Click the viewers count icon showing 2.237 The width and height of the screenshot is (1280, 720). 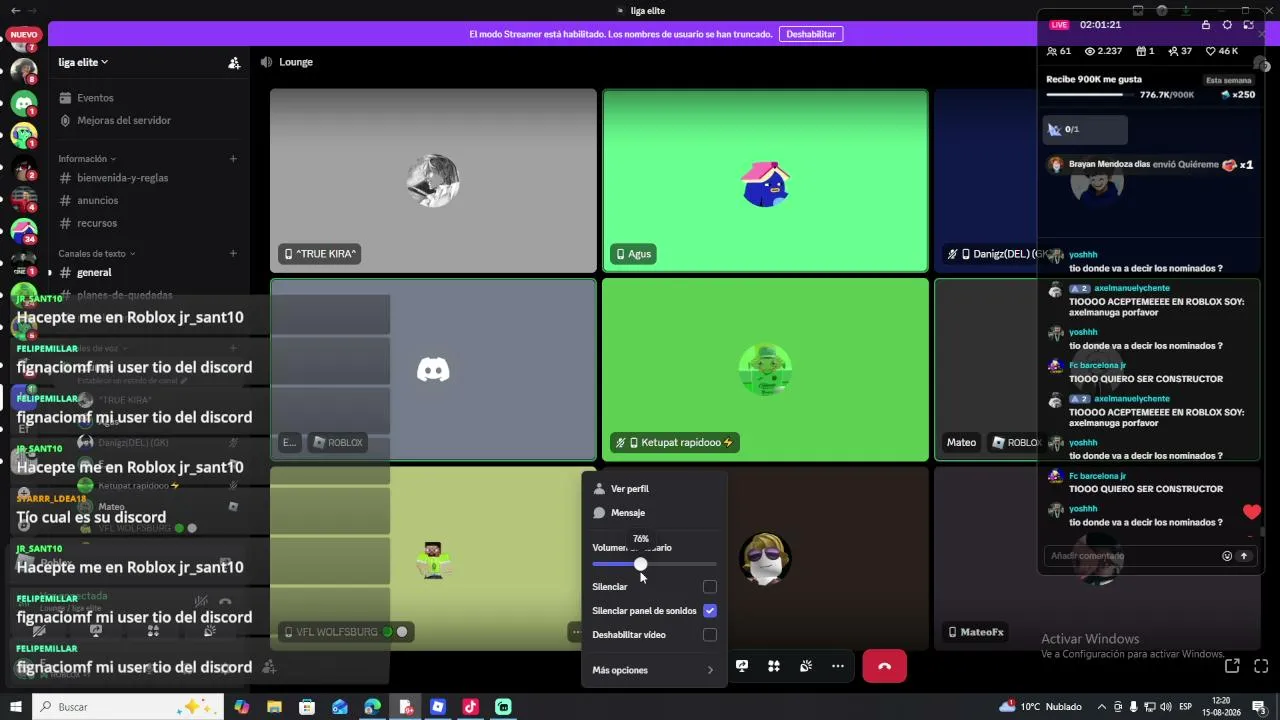(x=1090, y=51)
